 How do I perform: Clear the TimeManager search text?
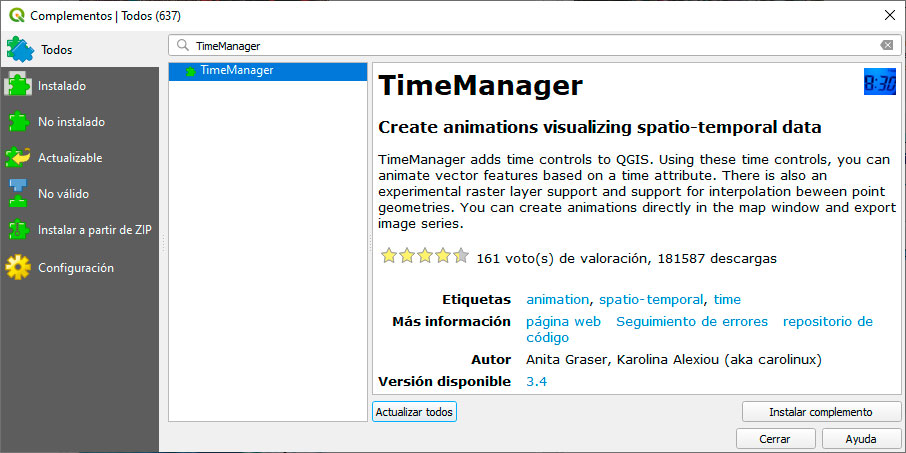coord(886,46)
